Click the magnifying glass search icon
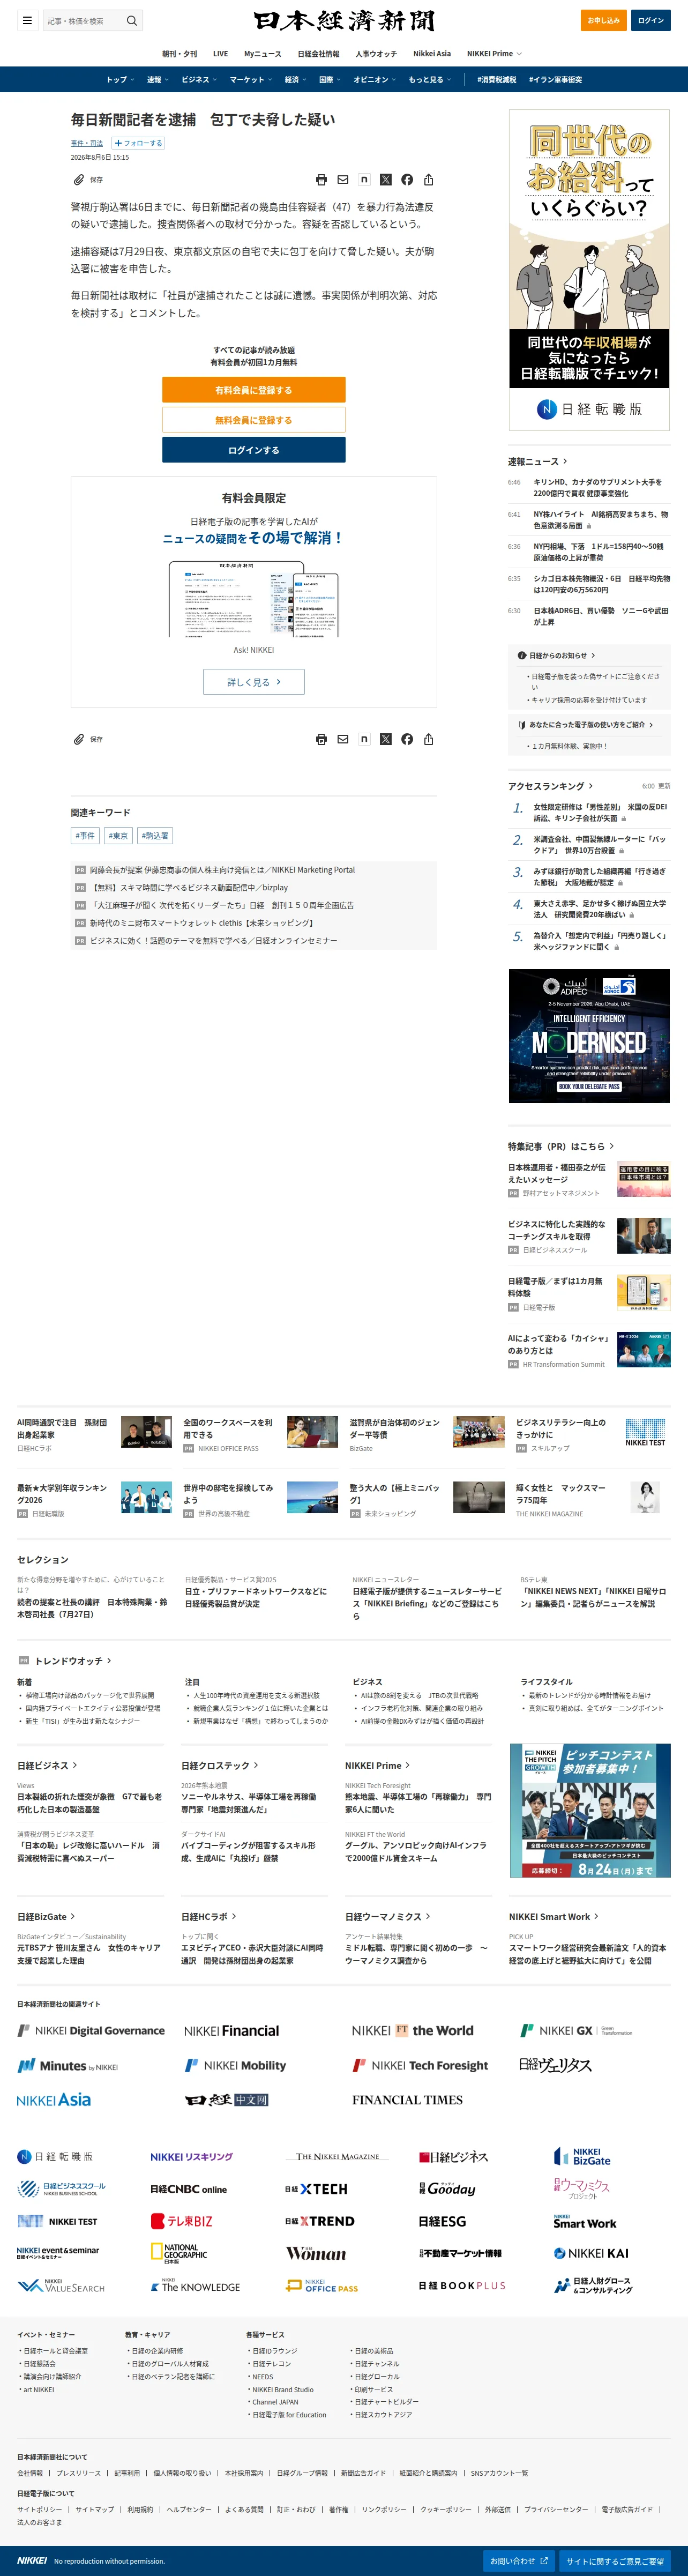The image size is (688, 2576). pos(131,20)
